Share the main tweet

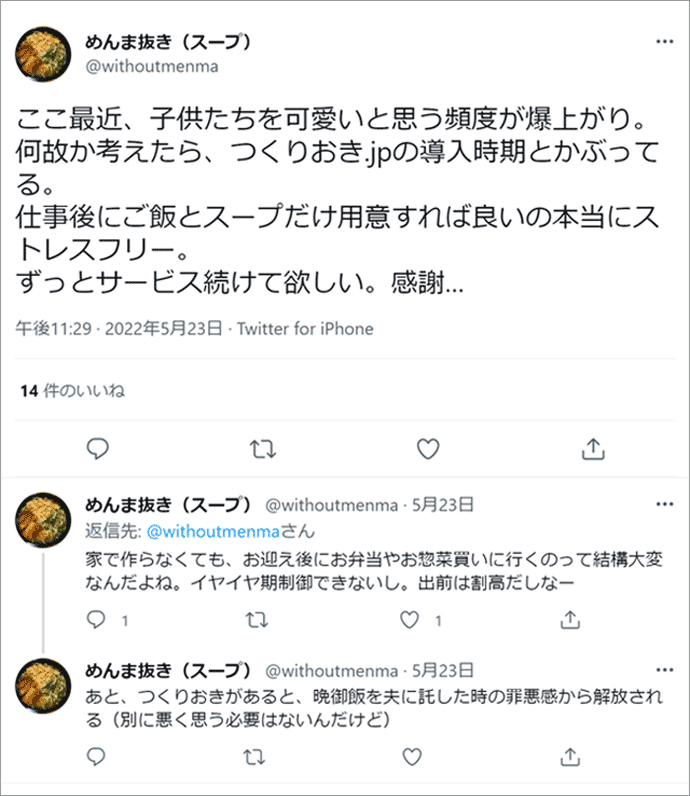(x=592, y=448)
